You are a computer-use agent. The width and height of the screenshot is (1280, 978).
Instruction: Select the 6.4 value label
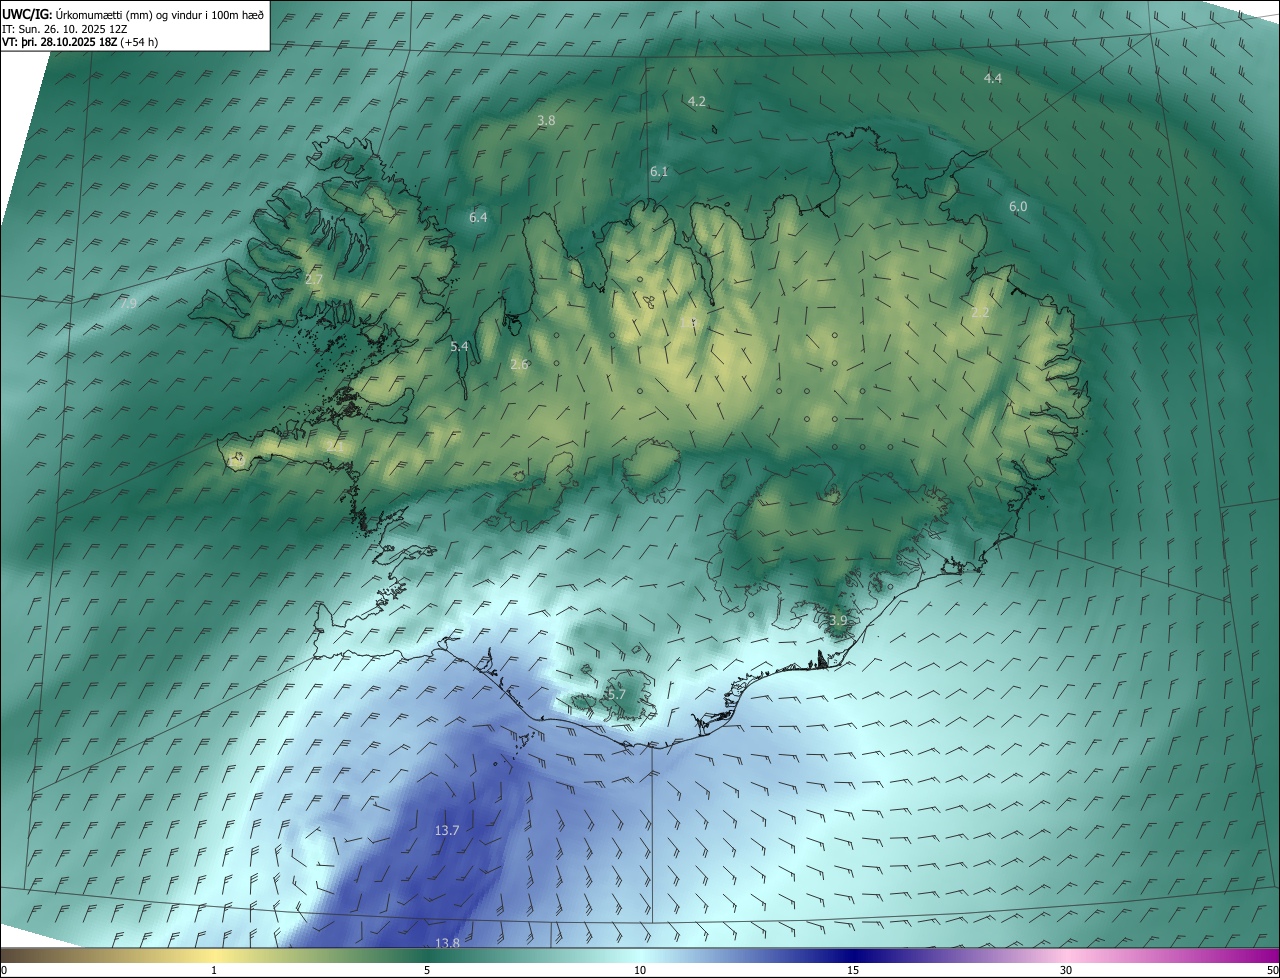tap(478, 217)
